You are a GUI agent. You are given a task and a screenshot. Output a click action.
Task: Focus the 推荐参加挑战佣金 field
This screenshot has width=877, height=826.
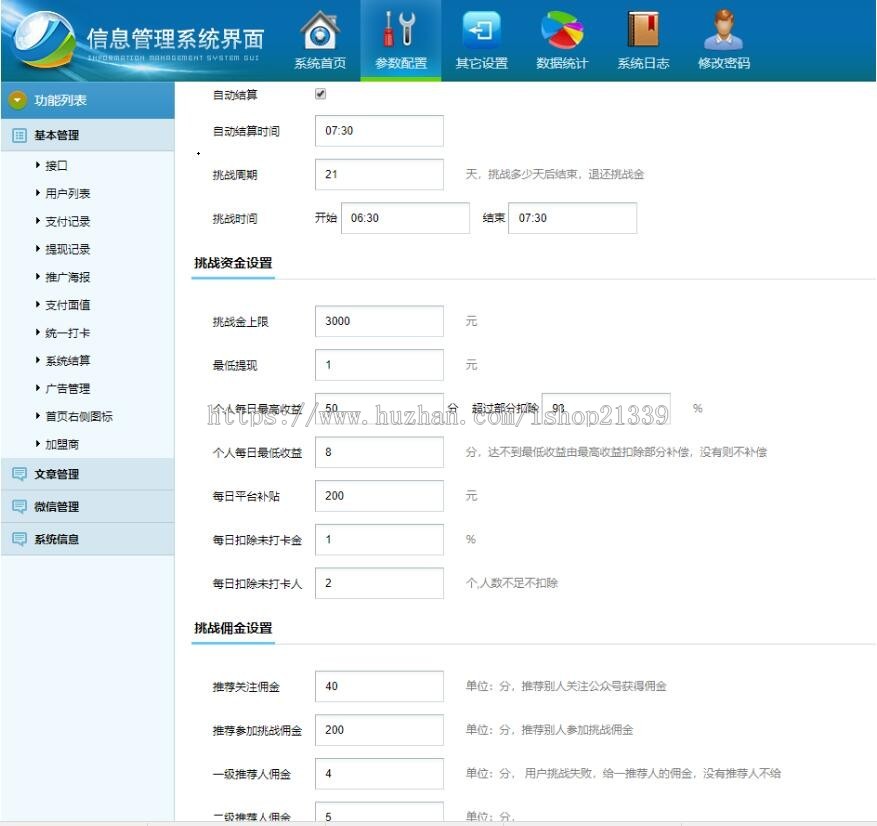point(379,730)
